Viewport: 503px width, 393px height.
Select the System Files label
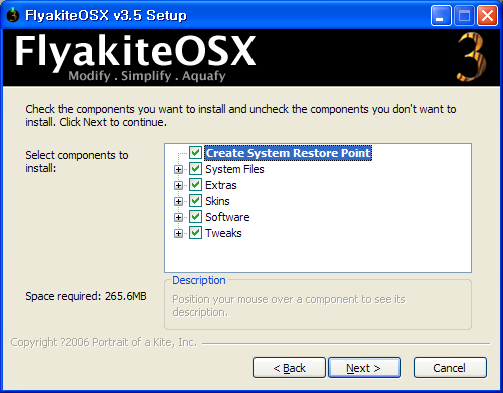tap(235, 169)
